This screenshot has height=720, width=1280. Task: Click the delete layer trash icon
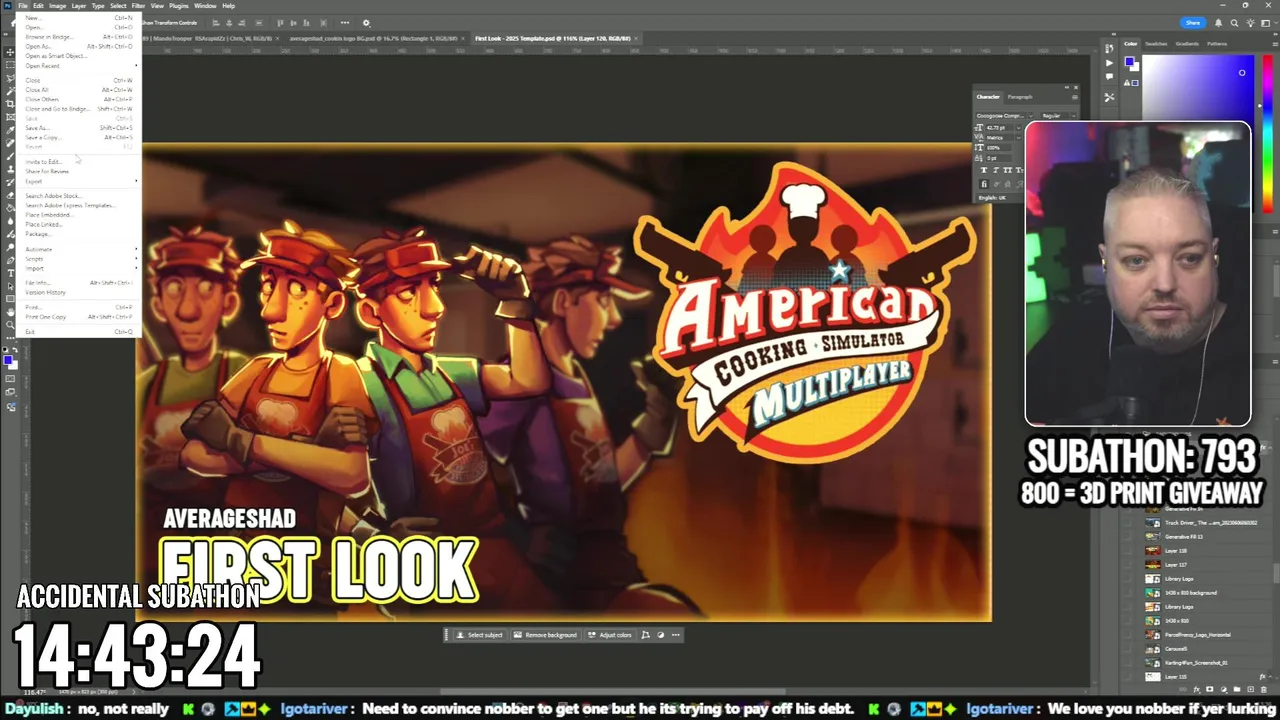click(1264, 689)
